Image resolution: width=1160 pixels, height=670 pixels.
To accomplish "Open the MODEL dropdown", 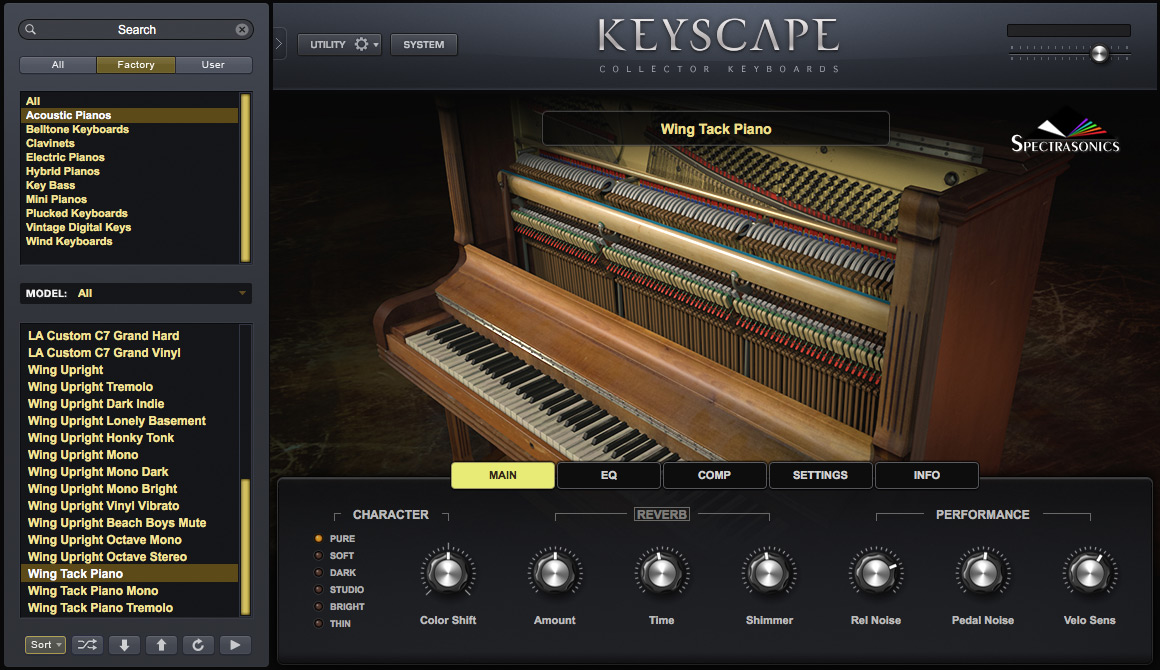I will point(135,293).
